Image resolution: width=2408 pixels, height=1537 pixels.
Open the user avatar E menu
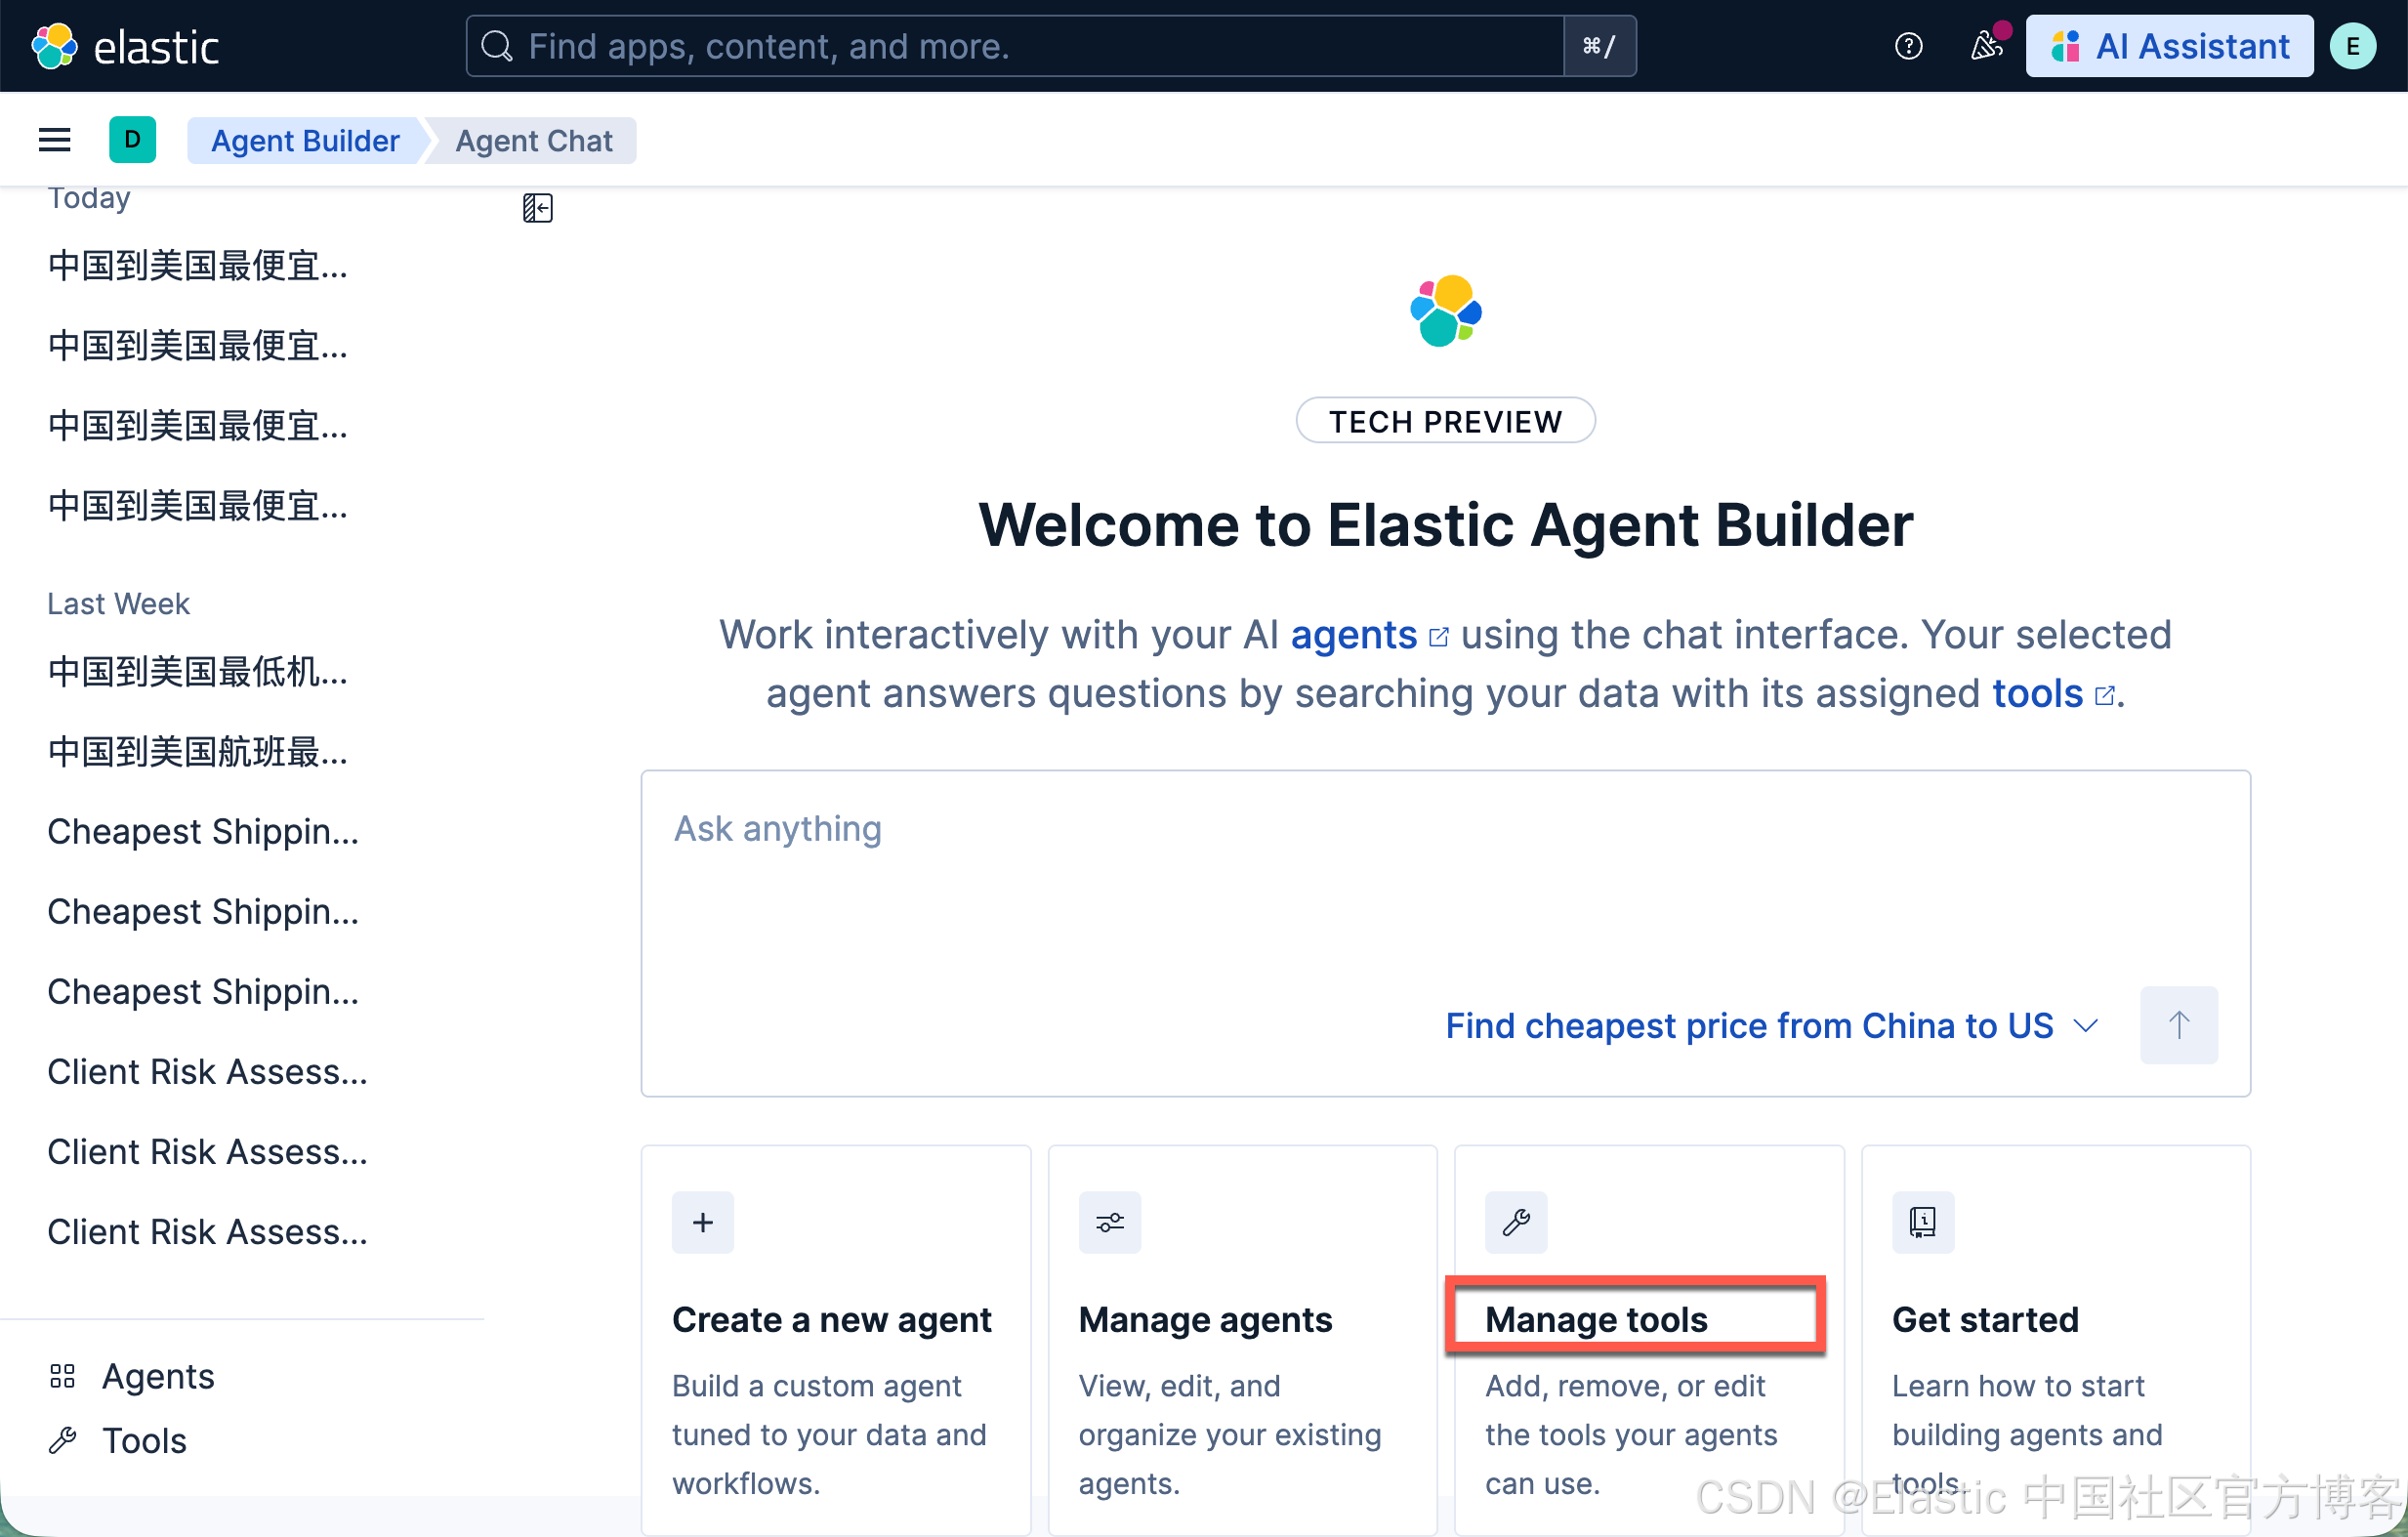tap(2353, 46)
